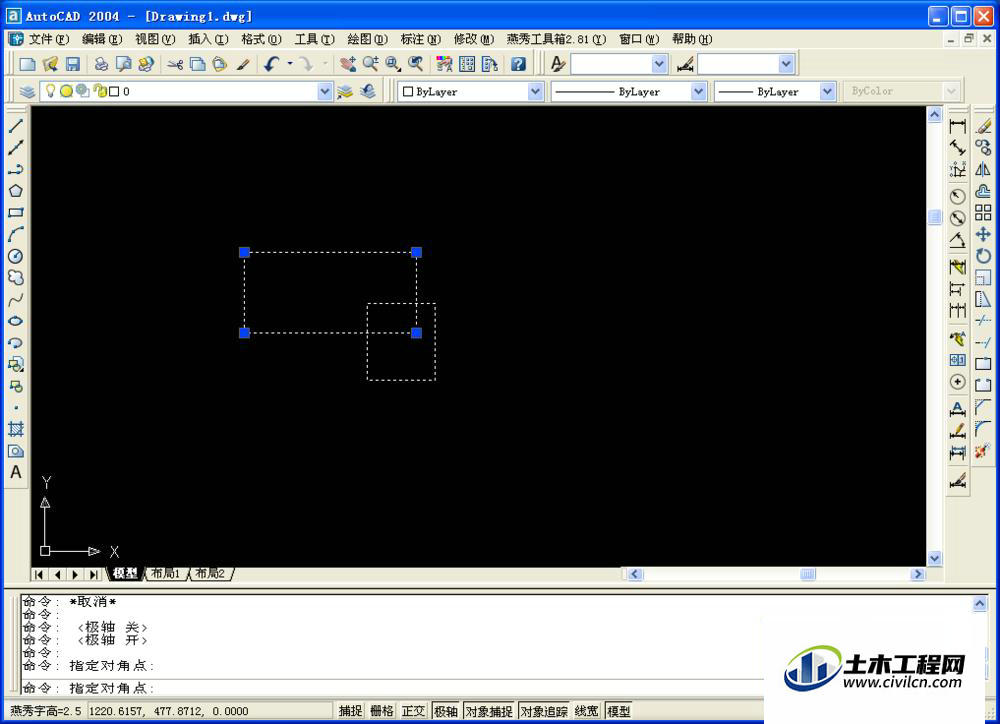
Task: Toggle 极轴 polar tracking
Action: [446, 711]
